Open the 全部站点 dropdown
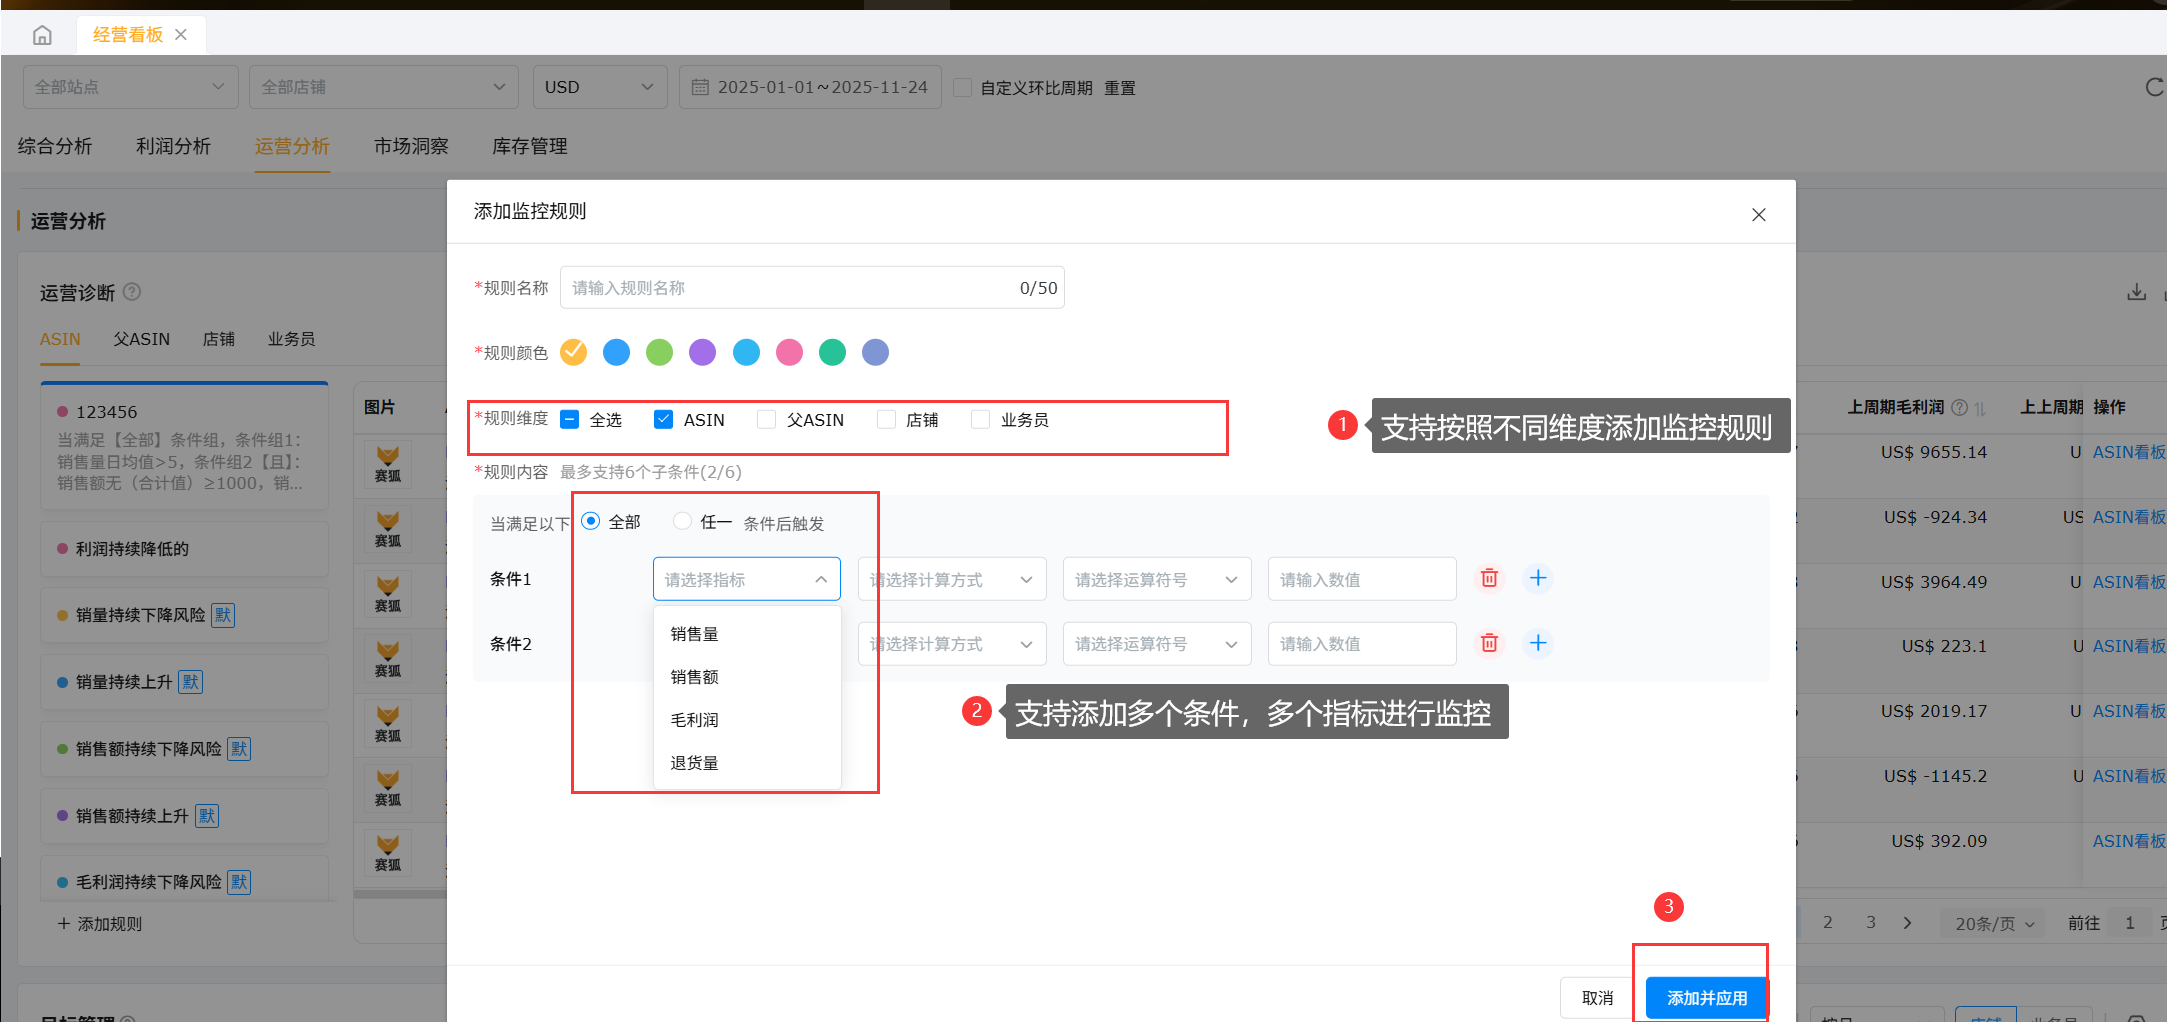The width and height of the screenshot is (2167, 1022). click(x=130, y=87)
